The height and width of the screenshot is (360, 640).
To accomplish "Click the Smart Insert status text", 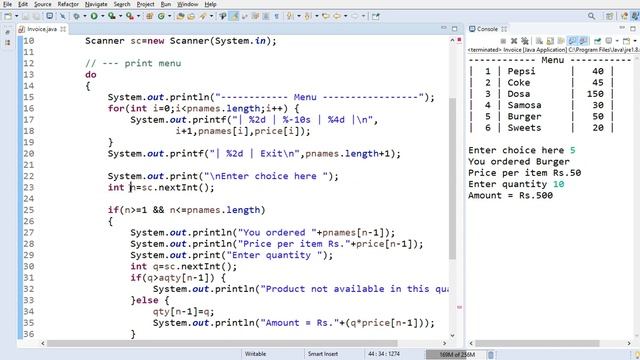I will [x=322, y=354].
